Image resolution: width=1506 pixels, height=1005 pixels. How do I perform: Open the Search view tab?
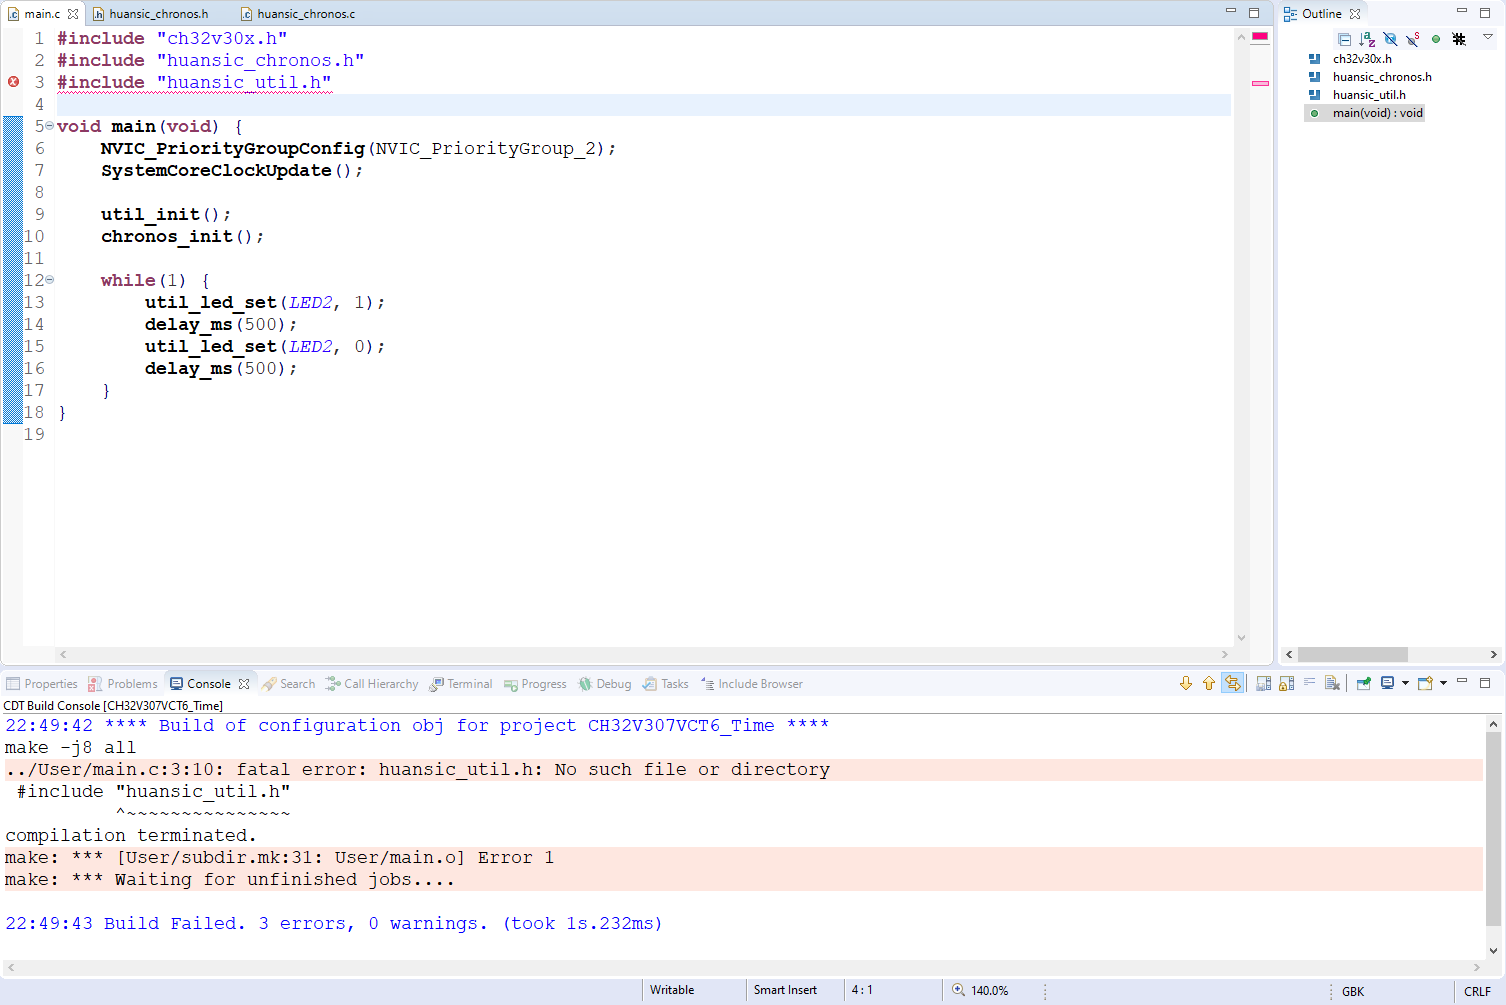coord(288,684)
